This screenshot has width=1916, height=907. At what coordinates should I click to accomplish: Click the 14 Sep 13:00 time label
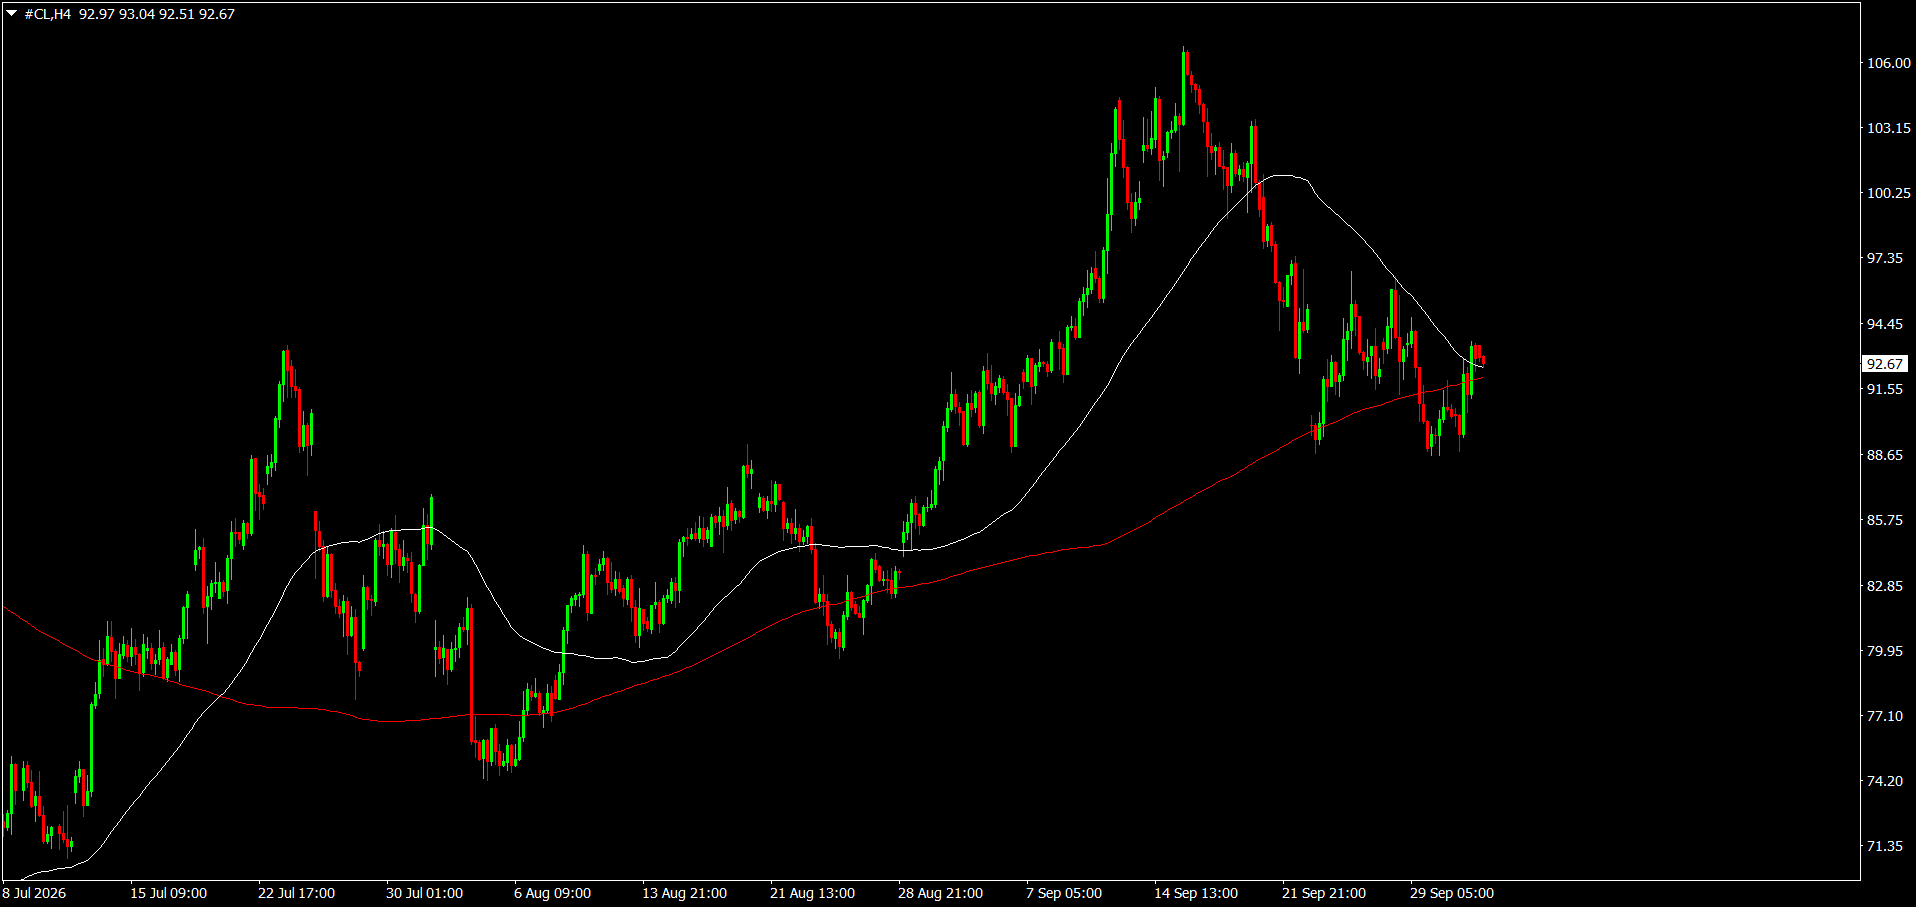pyautogui.click(x=1197, y=893)
